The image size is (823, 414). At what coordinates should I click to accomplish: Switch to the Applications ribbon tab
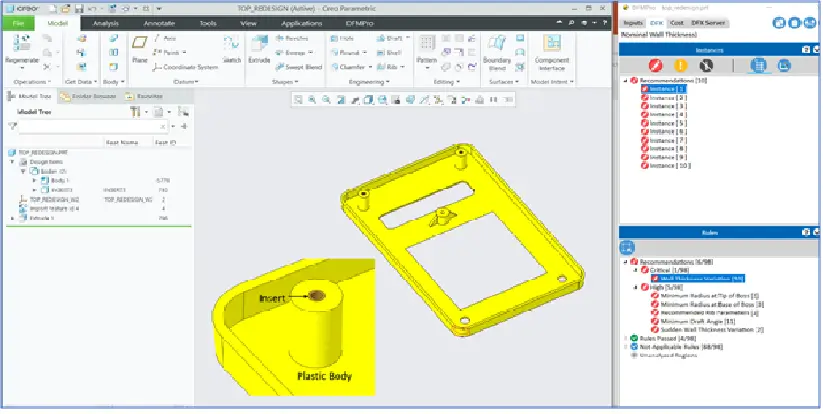(x=301, y=23)
